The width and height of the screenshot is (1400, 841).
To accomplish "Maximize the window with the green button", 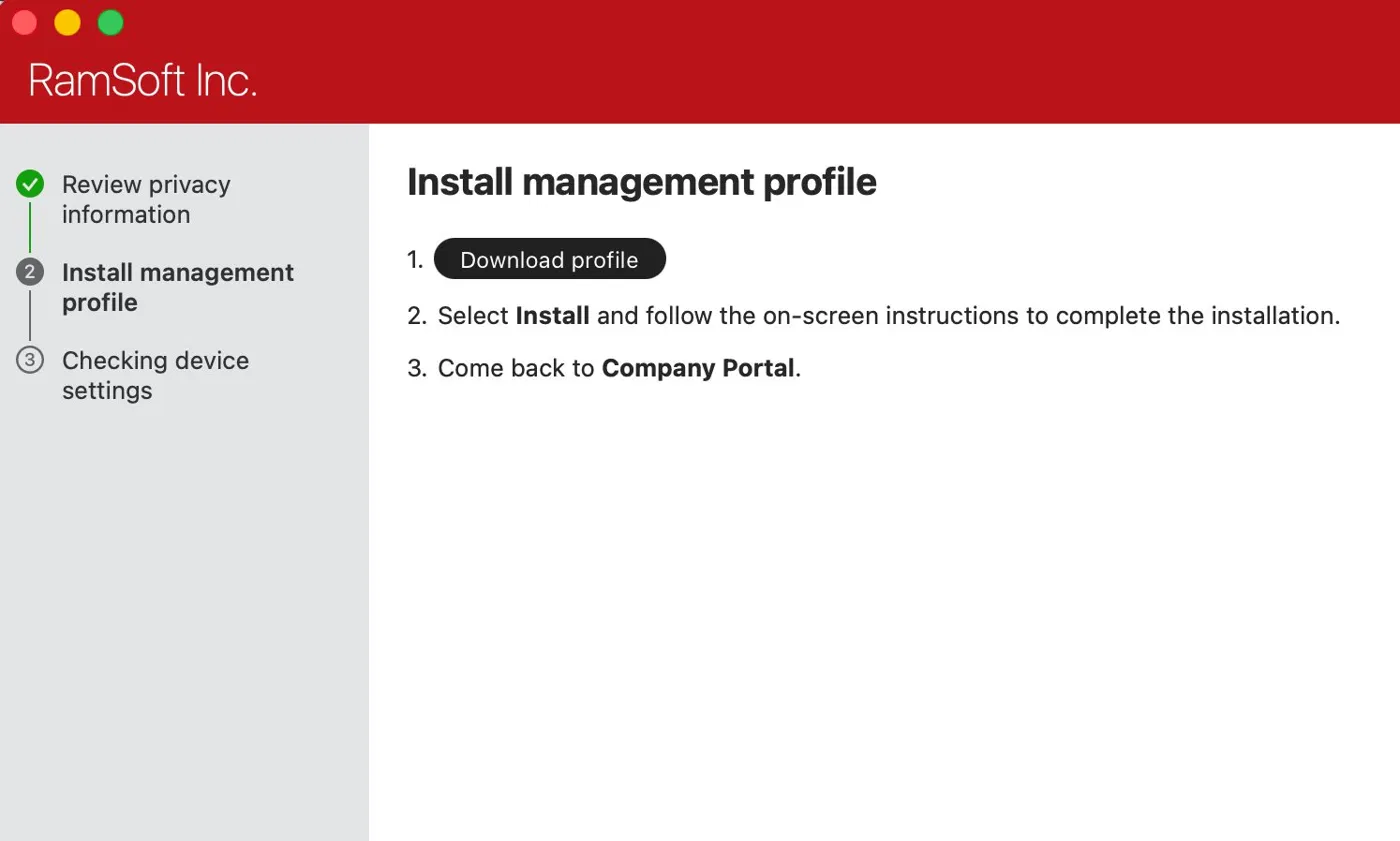I will tap(111, 22).
